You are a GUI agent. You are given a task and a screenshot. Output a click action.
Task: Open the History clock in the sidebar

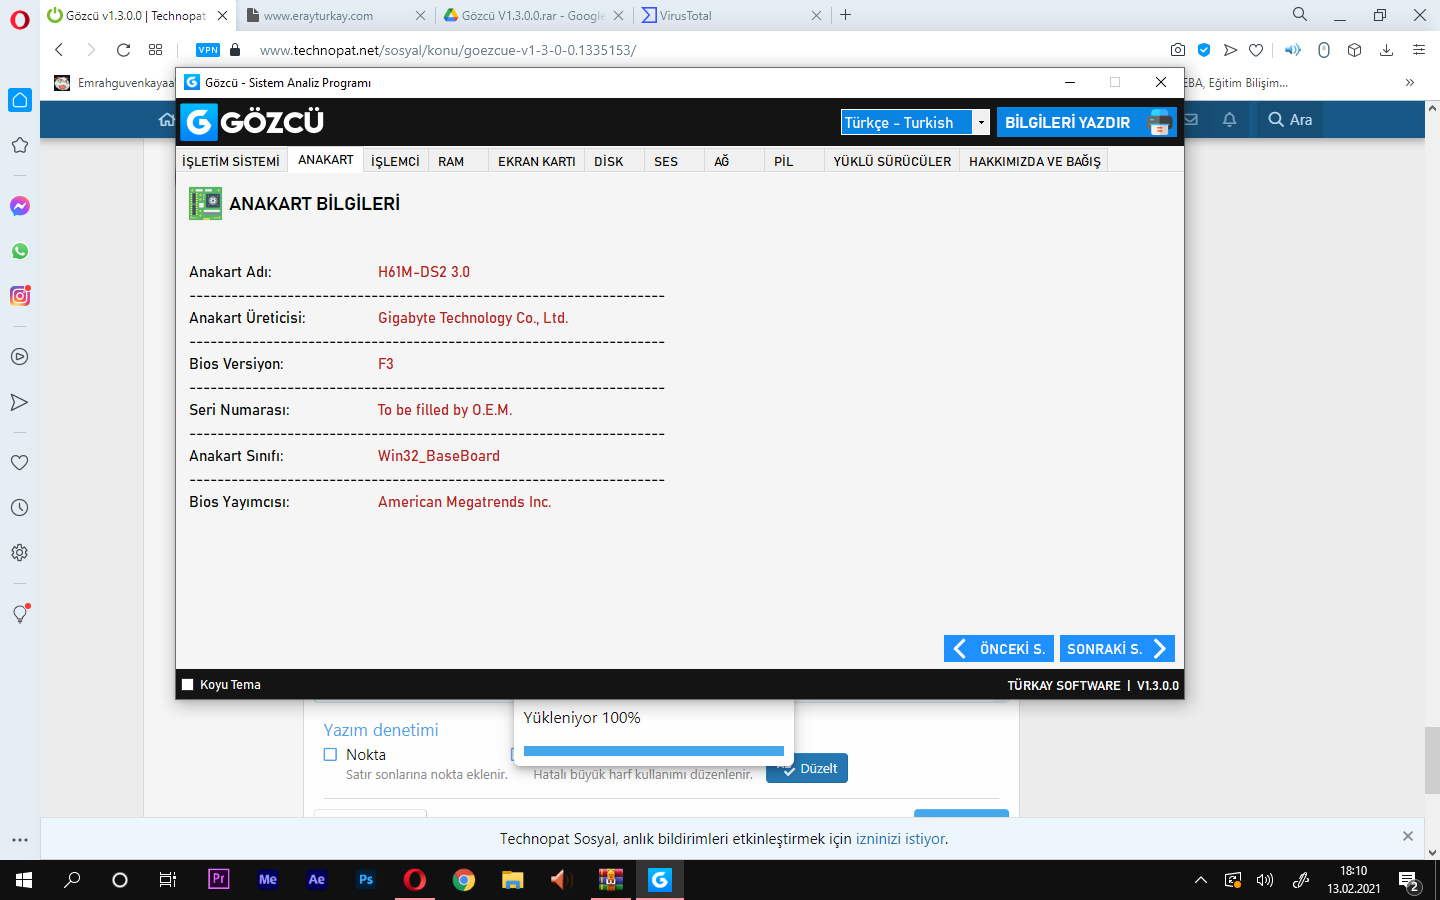(x=20, y=508)
